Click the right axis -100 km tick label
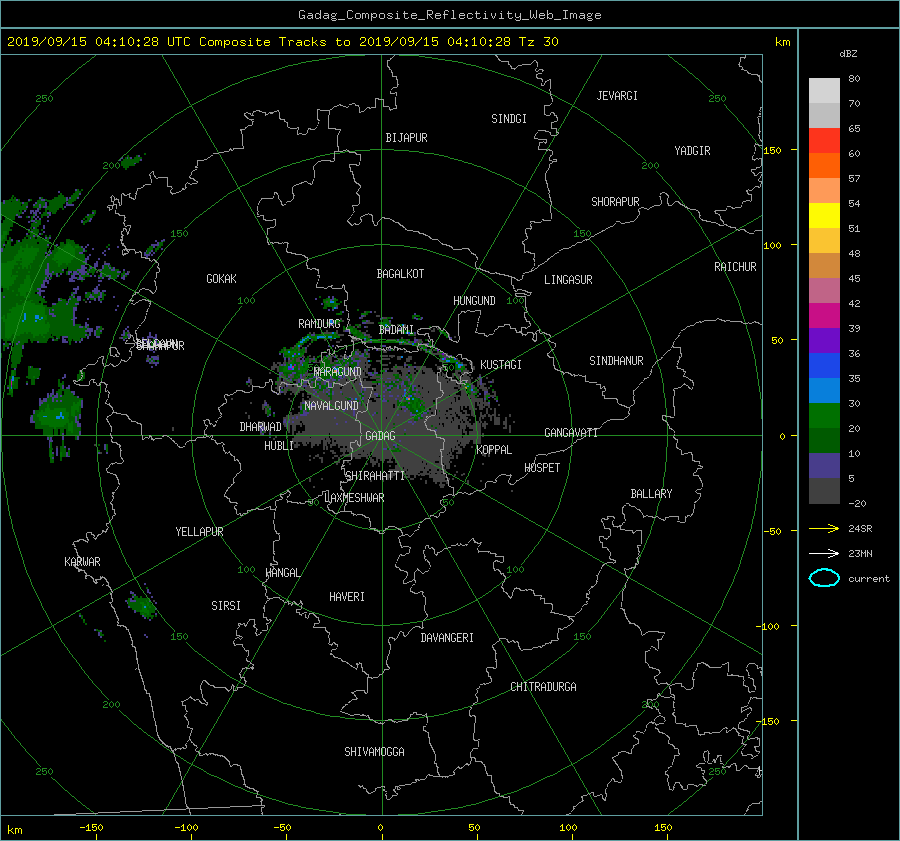The height and width of the screenshot is (841, 900). 769,626
